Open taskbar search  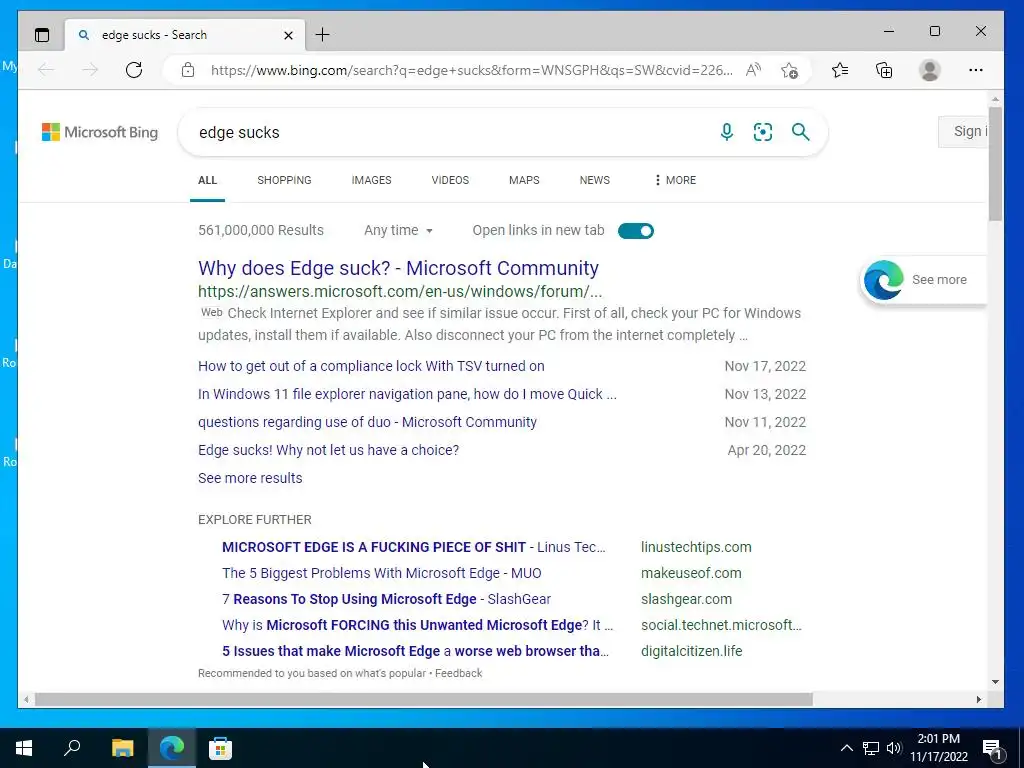click(72, 748)
